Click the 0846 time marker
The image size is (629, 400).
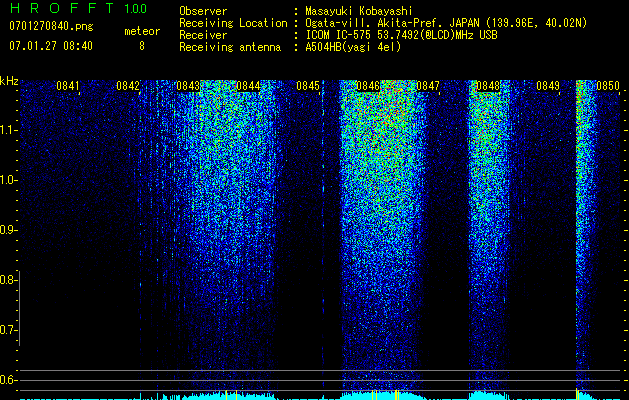368,86
